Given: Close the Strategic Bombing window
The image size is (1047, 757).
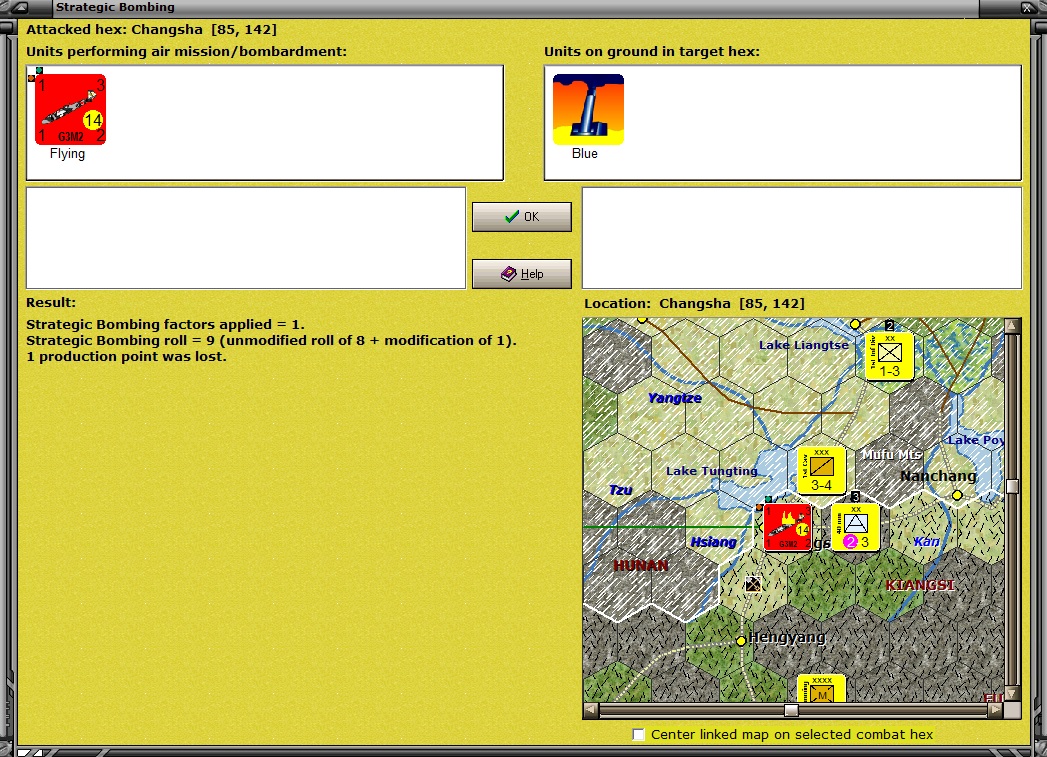Looking at the screenshot, I should click(x=1029, y=7).
